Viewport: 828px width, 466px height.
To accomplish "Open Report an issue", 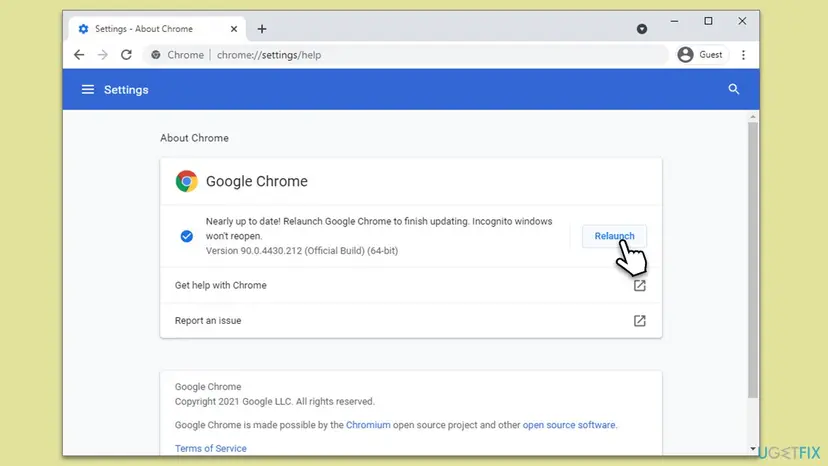I will coord(411,321).
